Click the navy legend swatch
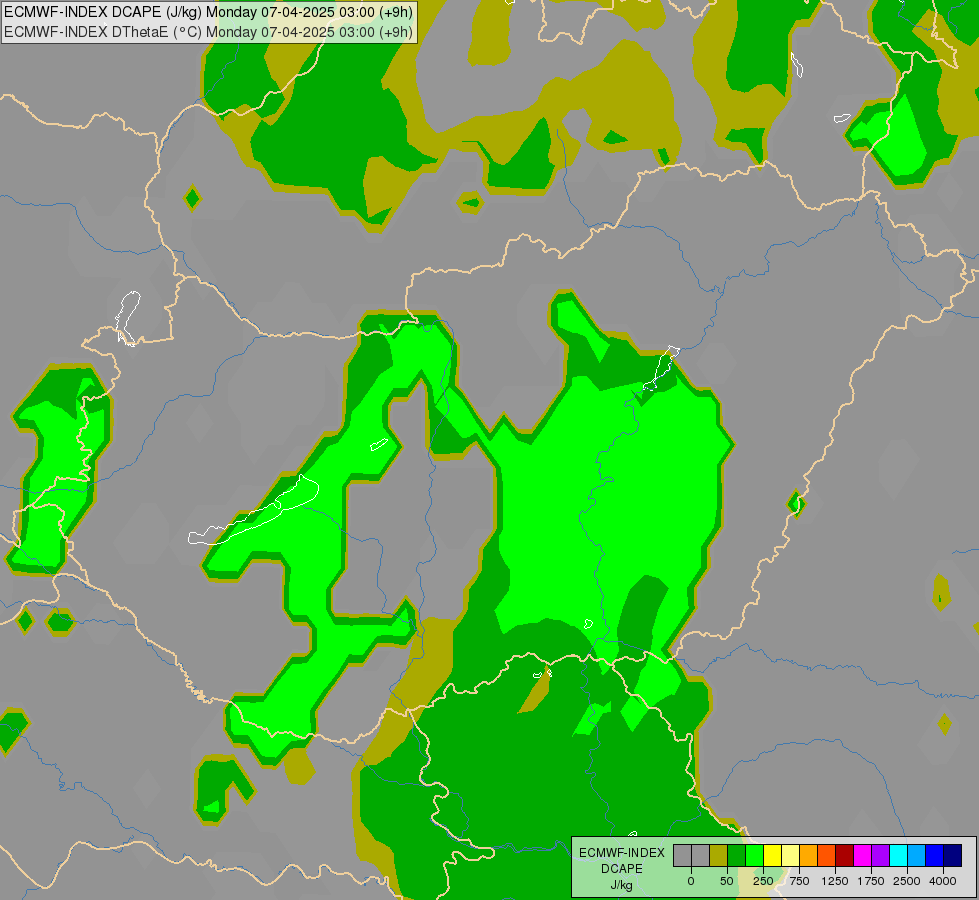This screenshot has height=900, width=979. [952, 855]
